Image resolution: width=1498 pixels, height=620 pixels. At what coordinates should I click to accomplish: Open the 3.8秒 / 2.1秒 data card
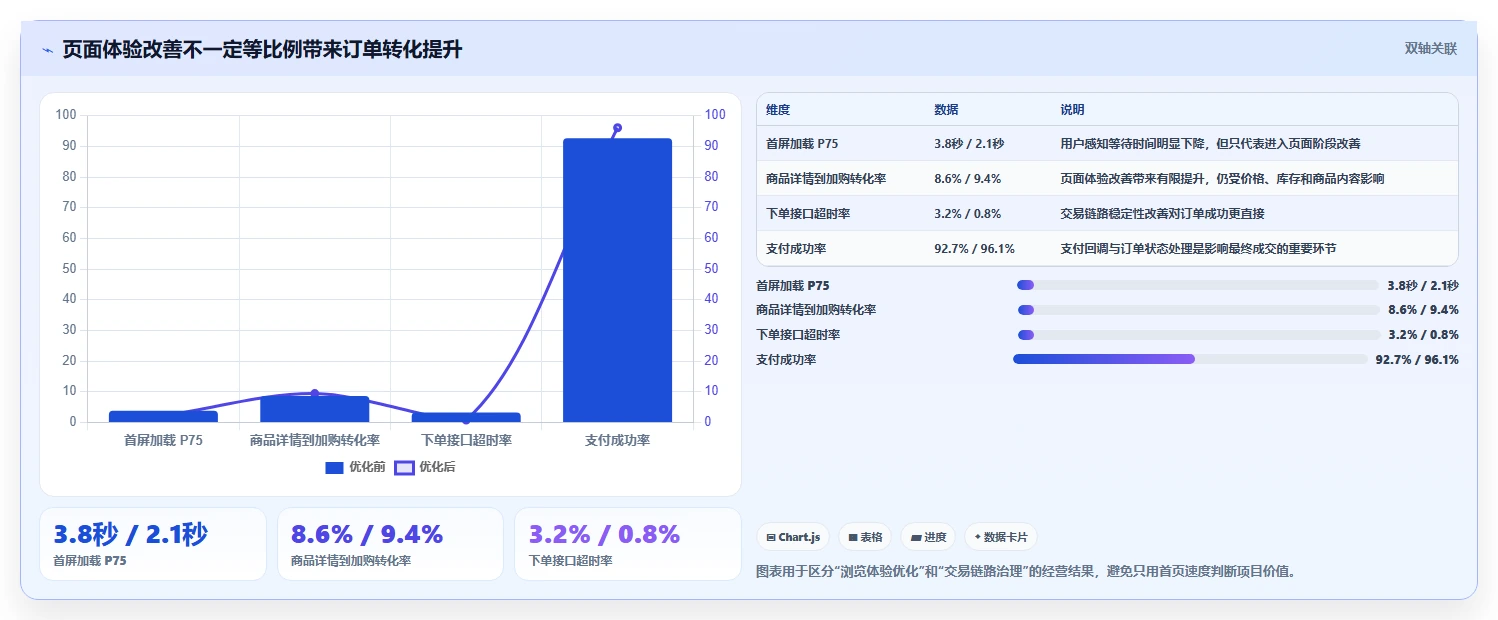pos(153,544)
